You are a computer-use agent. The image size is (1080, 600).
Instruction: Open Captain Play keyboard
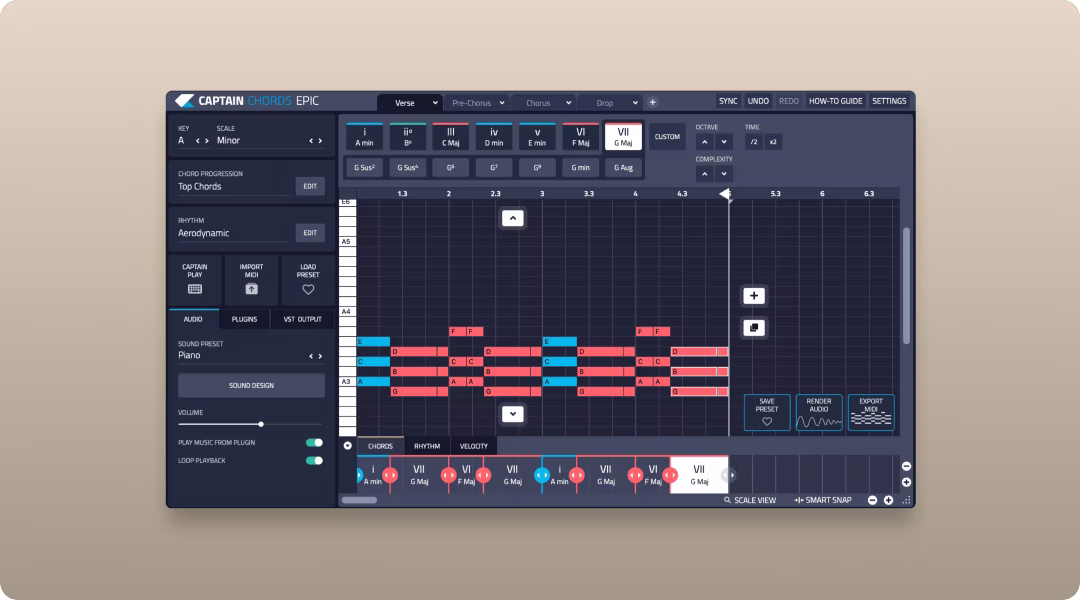click(195, 279)
